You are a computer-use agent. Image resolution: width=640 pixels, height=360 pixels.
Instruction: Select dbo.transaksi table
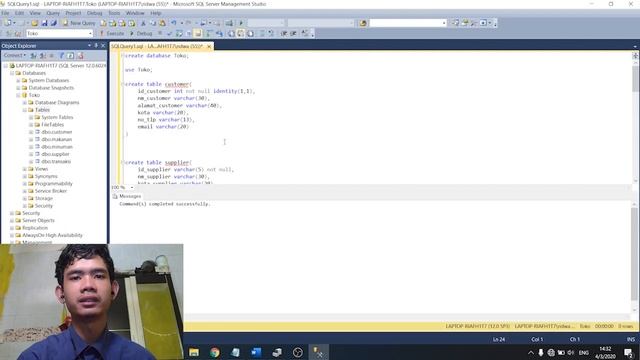click(56, 162)
